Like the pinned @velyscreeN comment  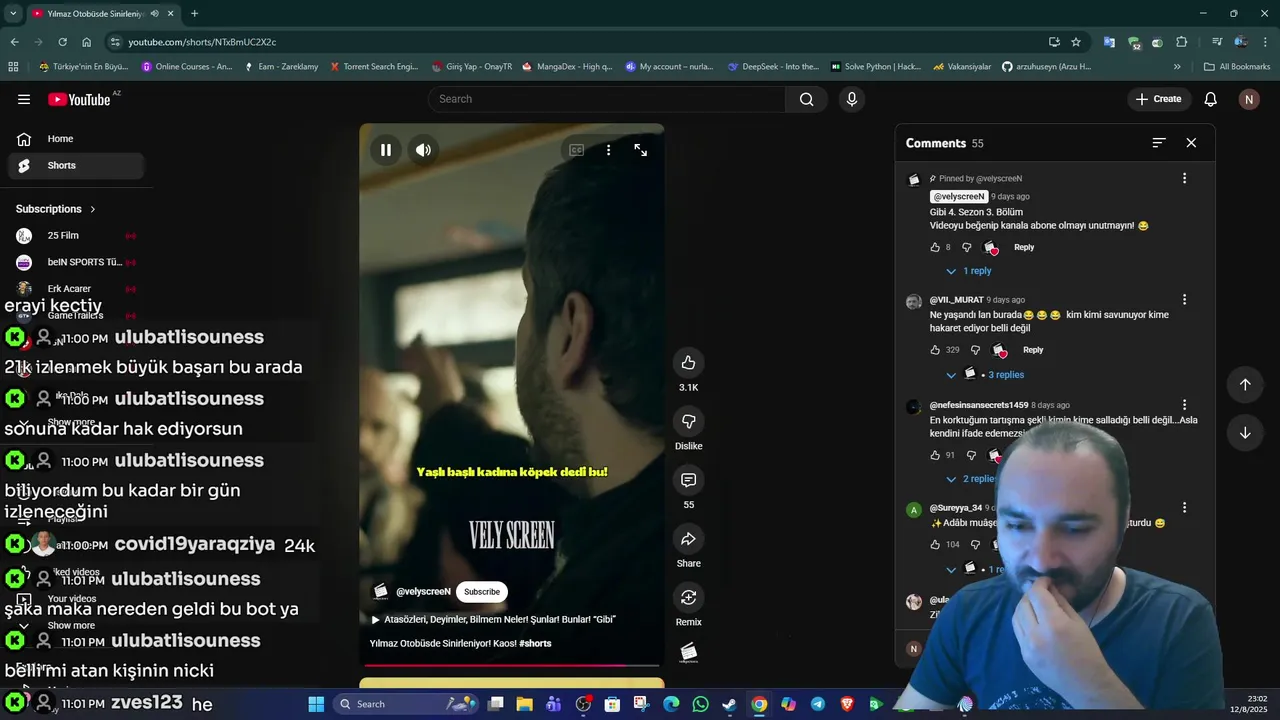[935, 247]
